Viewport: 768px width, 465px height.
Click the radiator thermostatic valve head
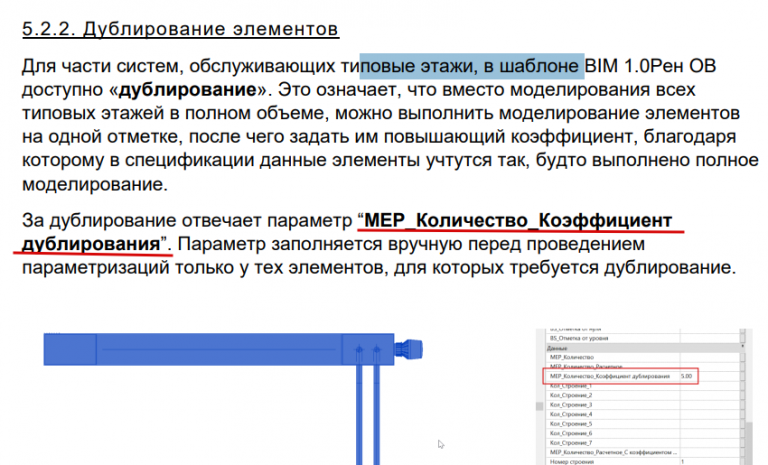pos(409,349)
